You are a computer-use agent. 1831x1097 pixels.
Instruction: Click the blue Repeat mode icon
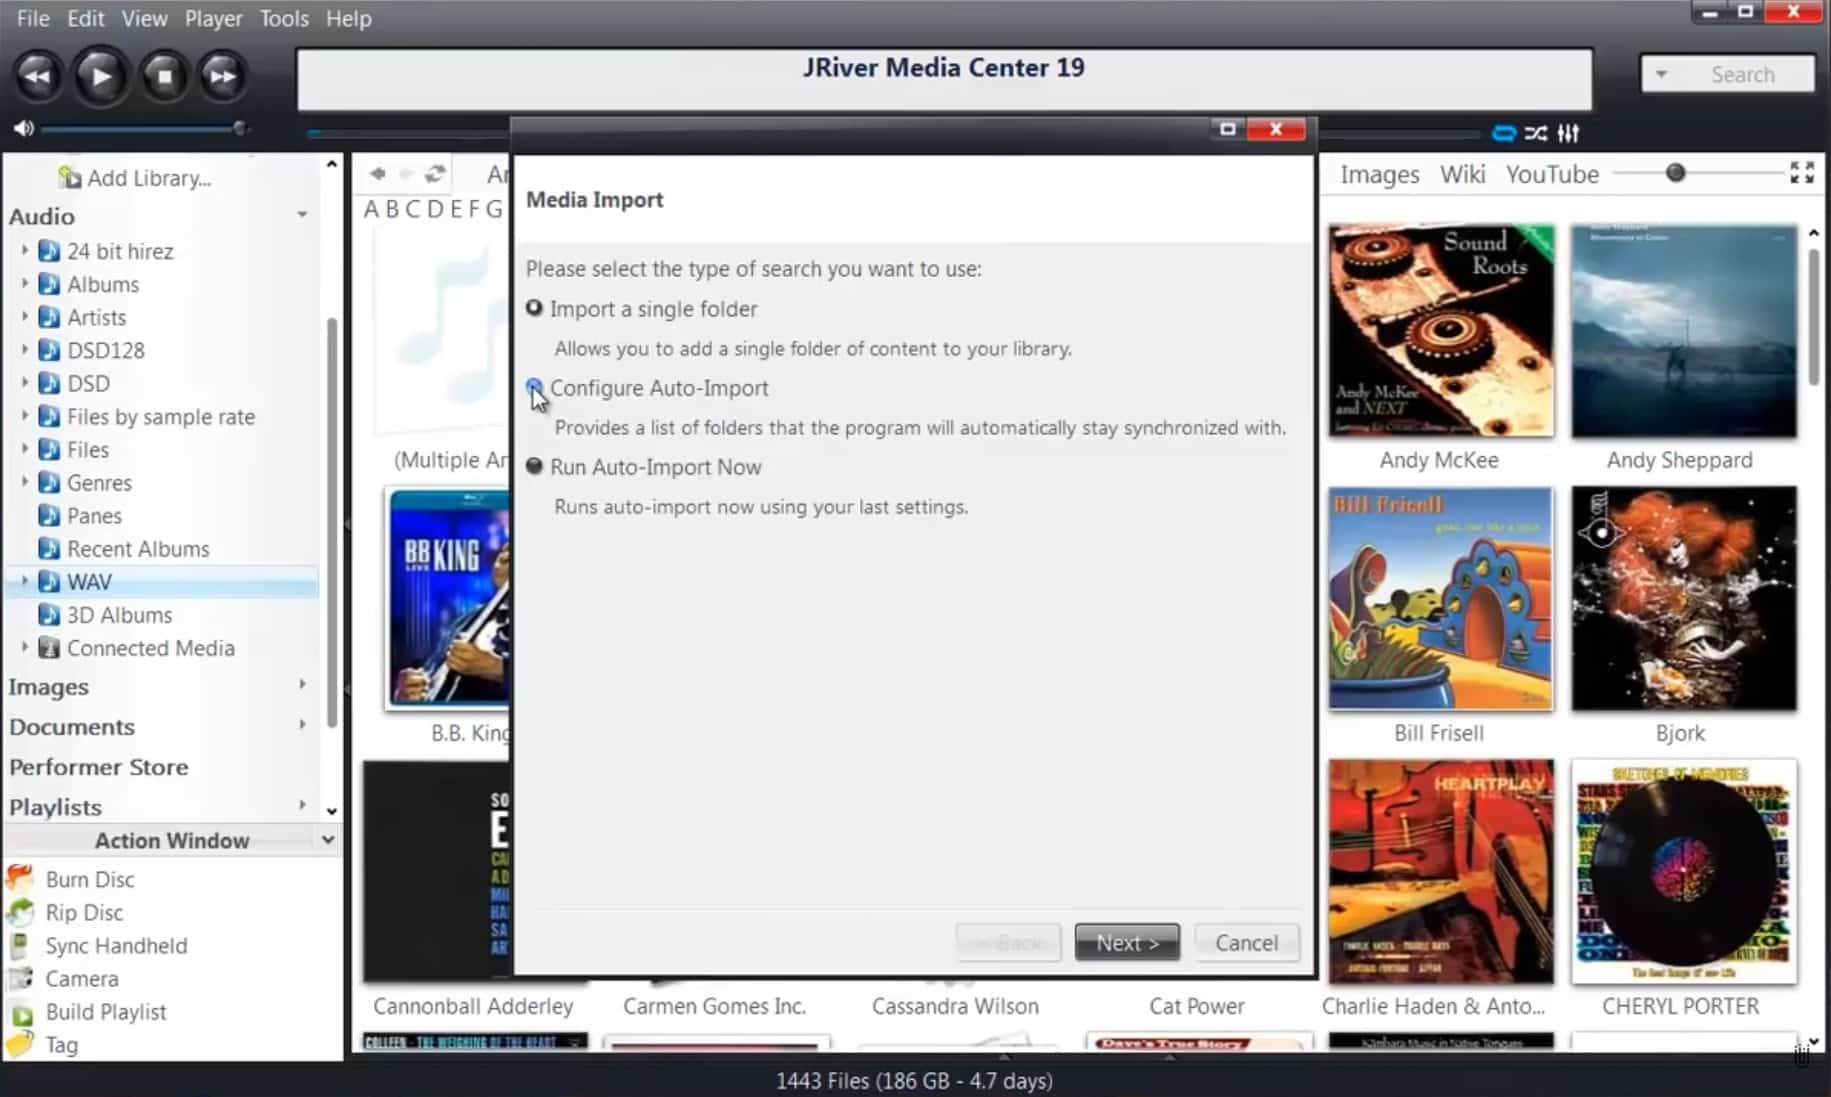pos(1504,132)
